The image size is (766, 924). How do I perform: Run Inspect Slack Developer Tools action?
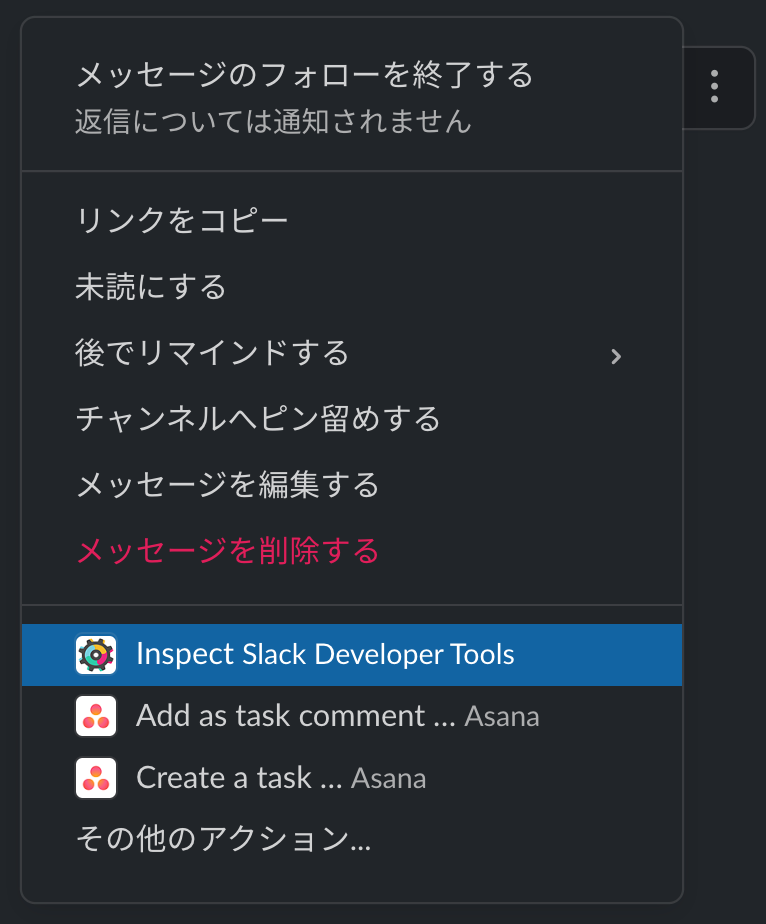coord(325,655)
